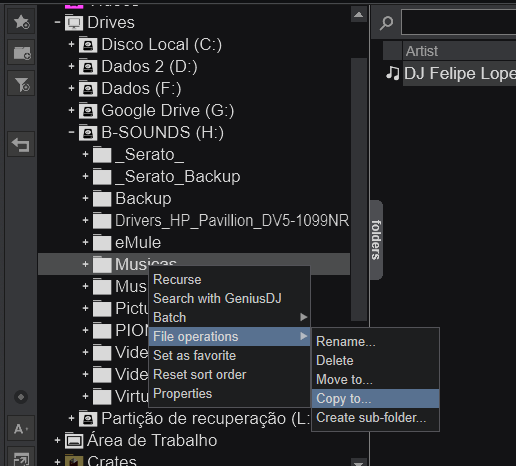Screen dimensions: 516x466
Task: Click into the search input field
Action: [x=459, y=22]
